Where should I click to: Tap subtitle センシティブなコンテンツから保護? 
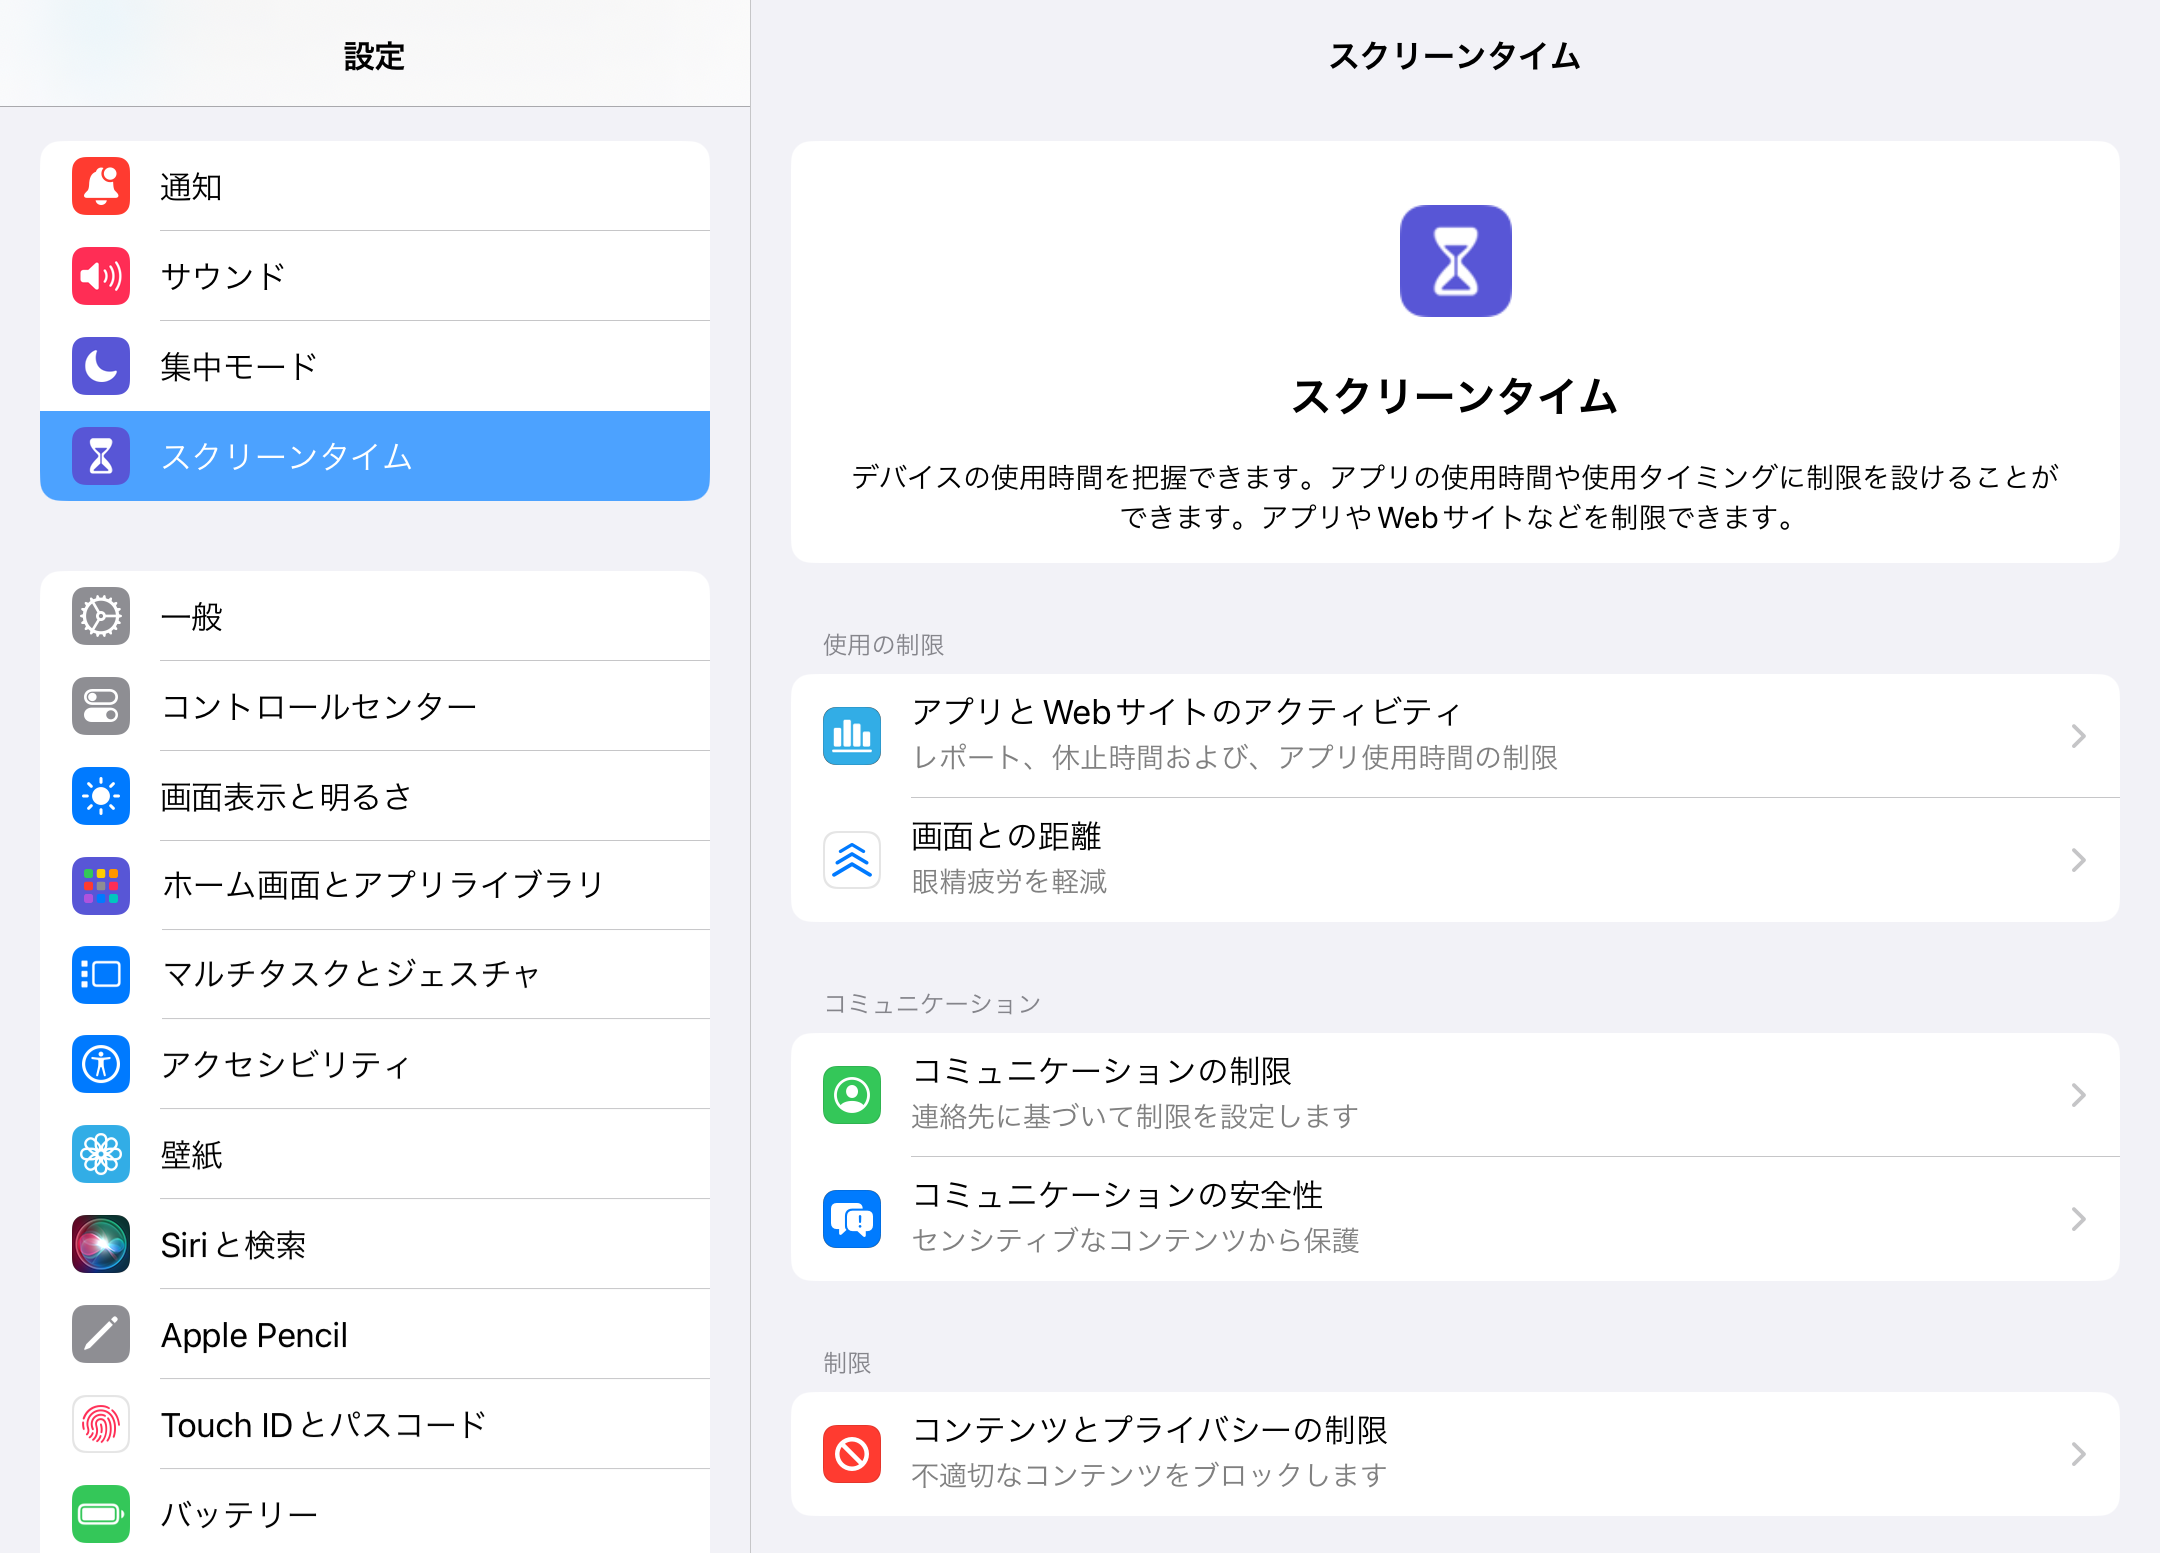point(1135,1241)
